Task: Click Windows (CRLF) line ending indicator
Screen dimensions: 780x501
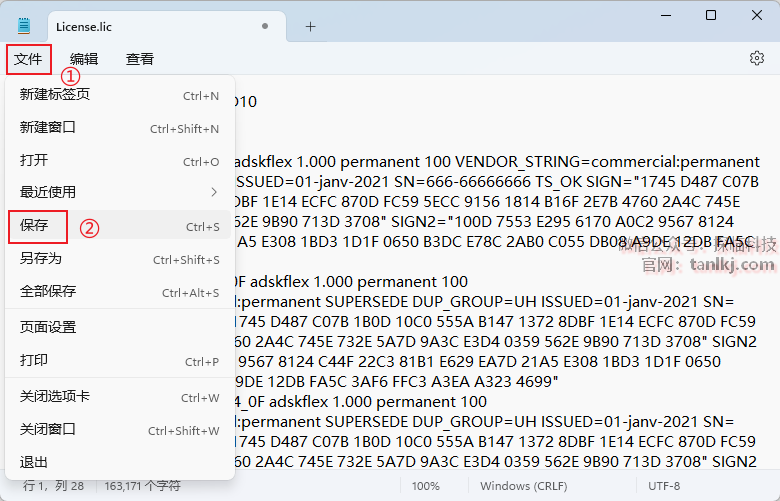Action: tap(523, 486)
